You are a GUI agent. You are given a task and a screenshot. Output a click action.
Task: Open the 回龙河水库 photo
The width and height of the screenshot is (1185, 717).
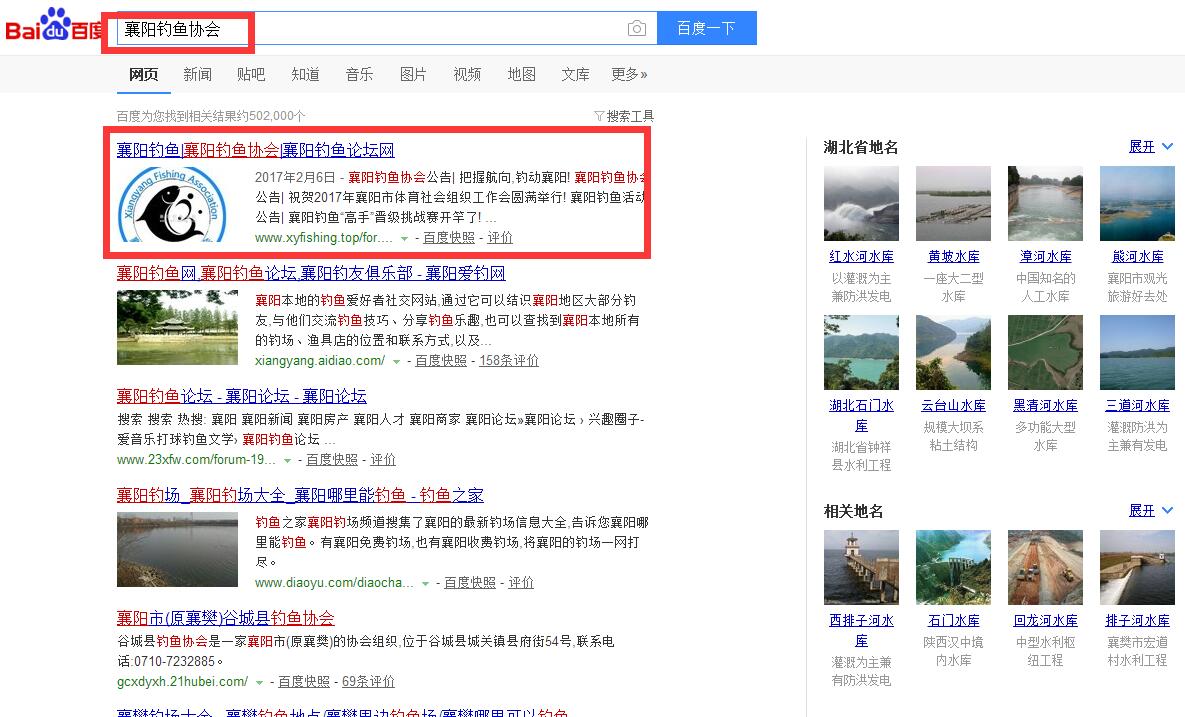(1045, 567)
